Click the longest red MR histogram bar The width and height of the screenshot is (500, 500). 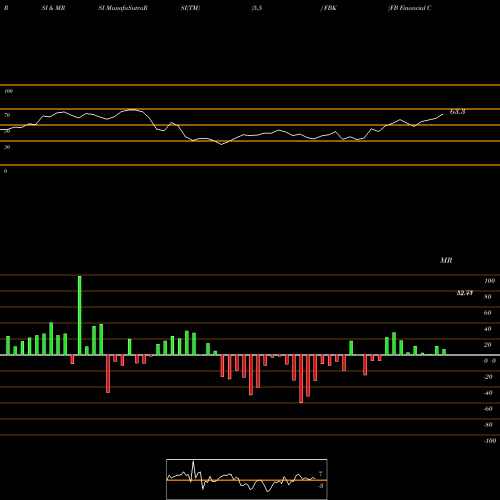pyautogui.click(x=301, y=379)
